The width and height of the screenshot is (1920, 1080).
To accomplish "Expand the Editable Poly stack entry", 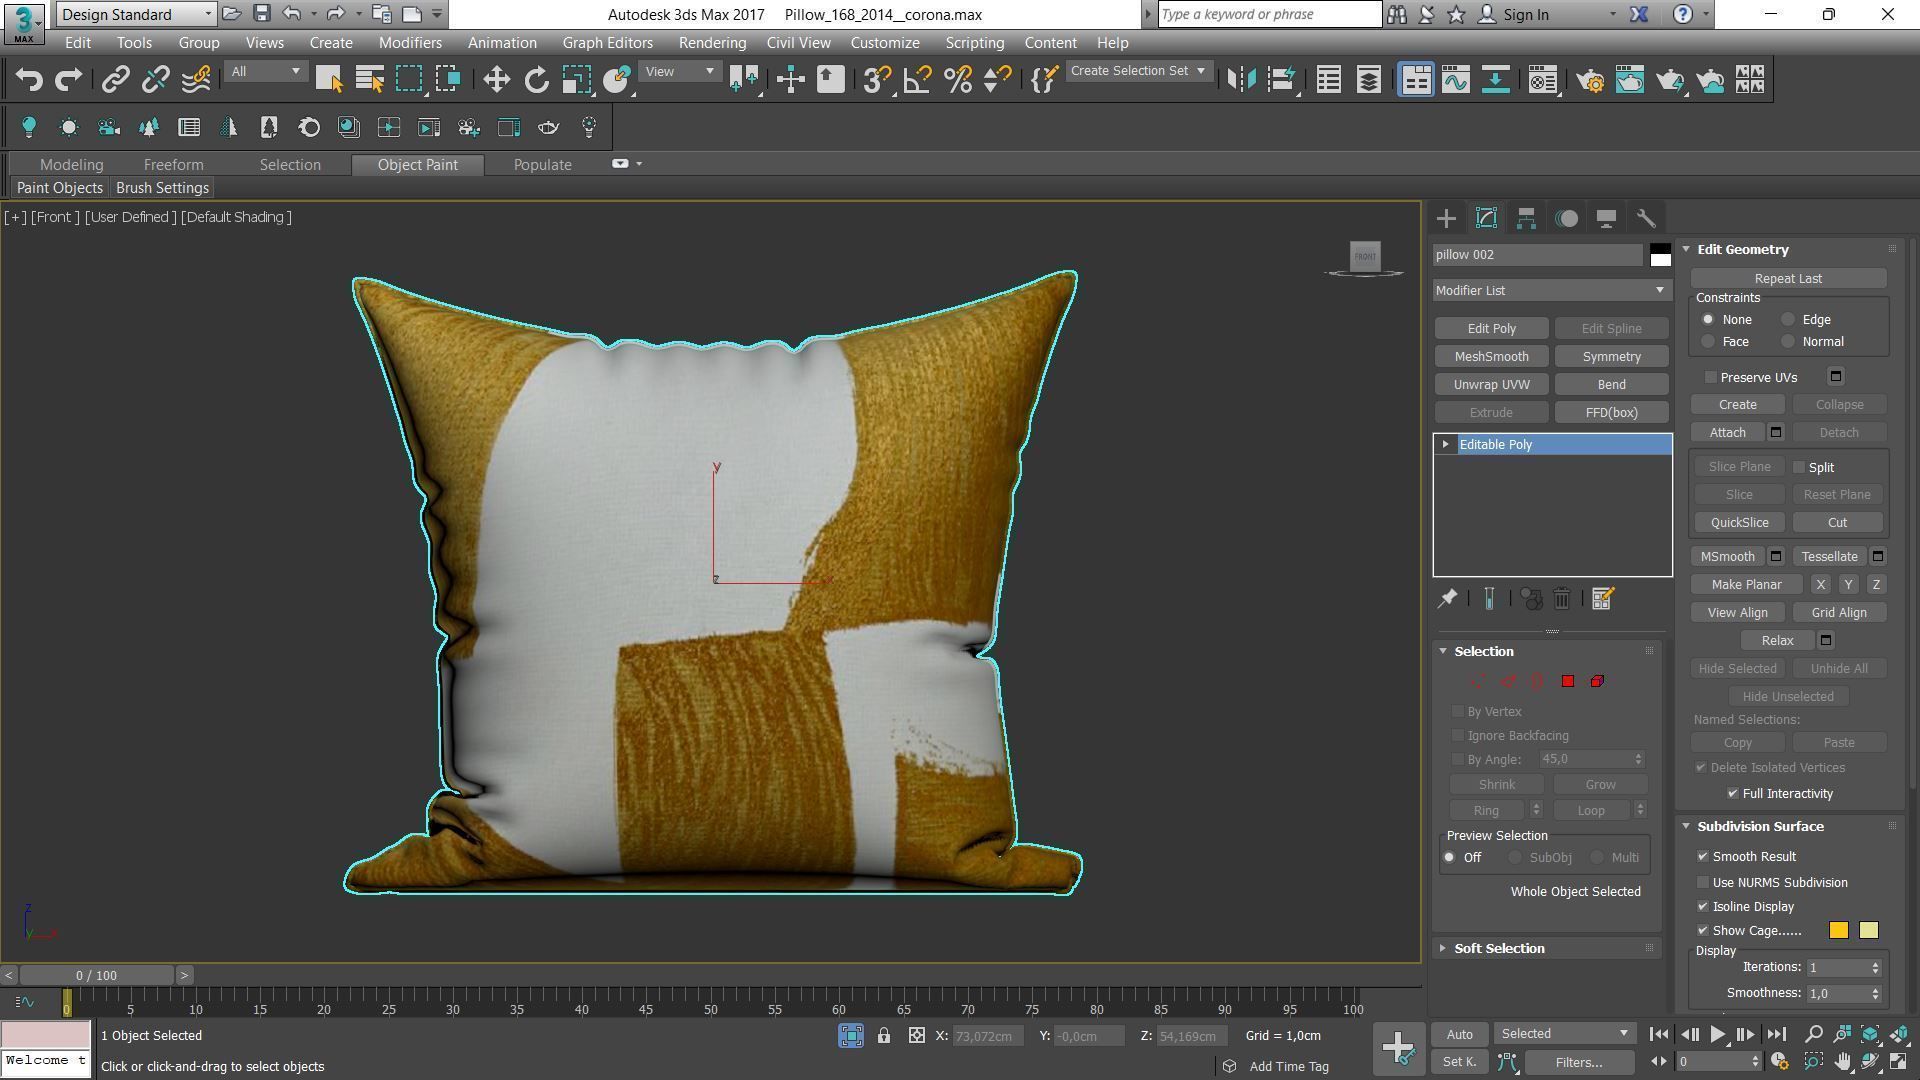I will coord(1445,444).
